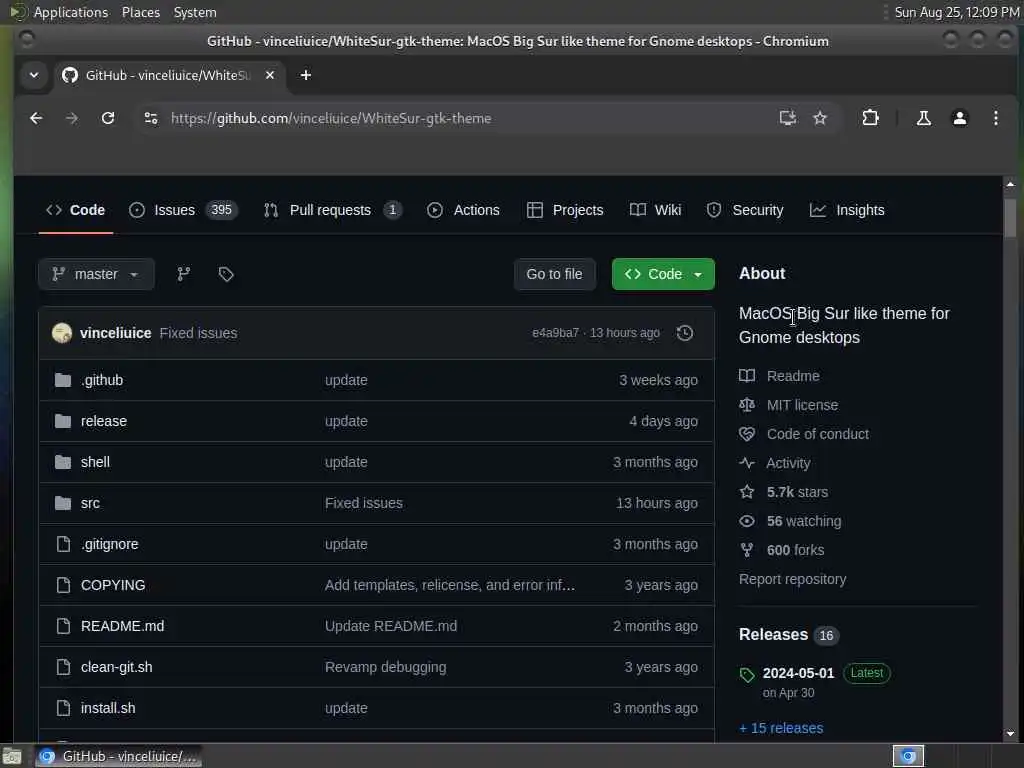The width and height of the screenshot is (1024, 768).
Task: Click the install.sh file icon
Action: tap(63, 708)
